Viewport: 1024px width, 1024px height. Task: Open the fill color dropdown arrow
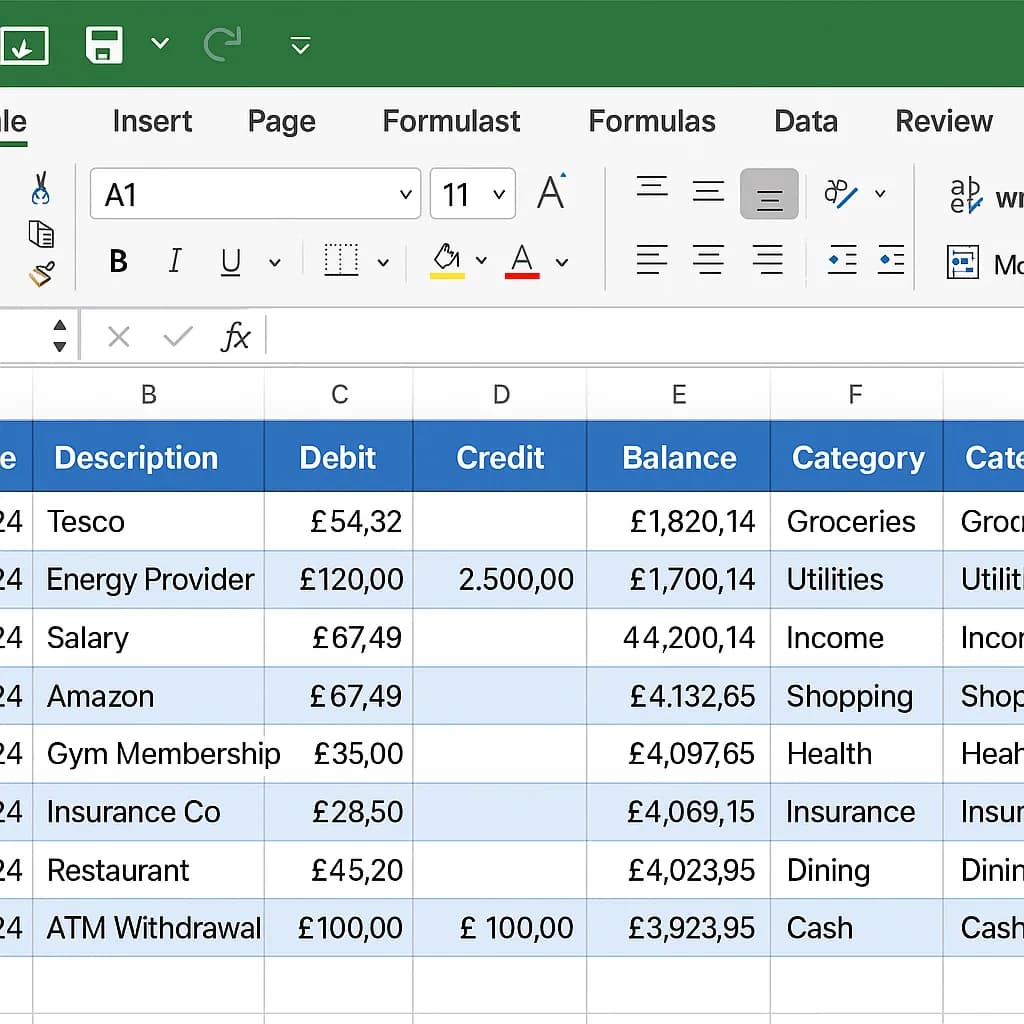[481, 261]
